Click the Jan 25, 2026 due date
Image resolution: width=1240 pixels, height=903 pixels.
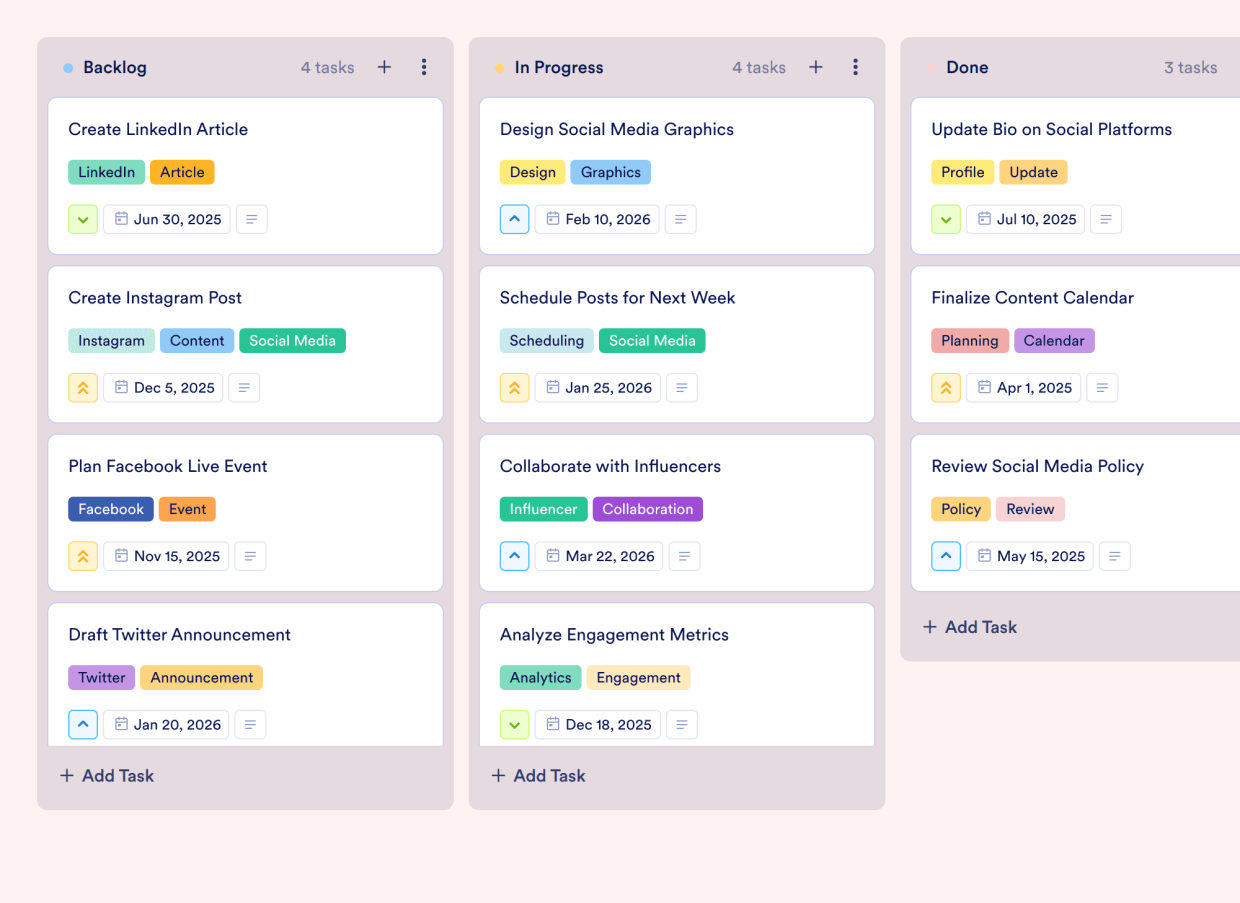(x=597, y=387)
